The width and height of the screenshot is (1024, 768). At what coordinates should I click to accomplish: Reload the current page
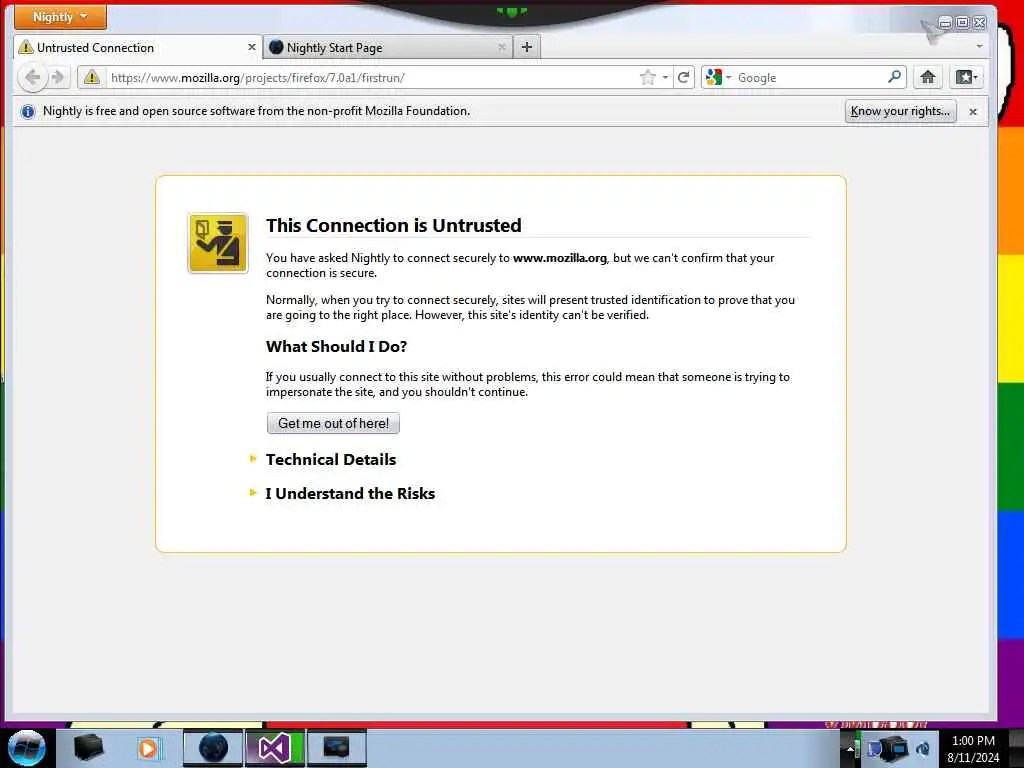684,78
